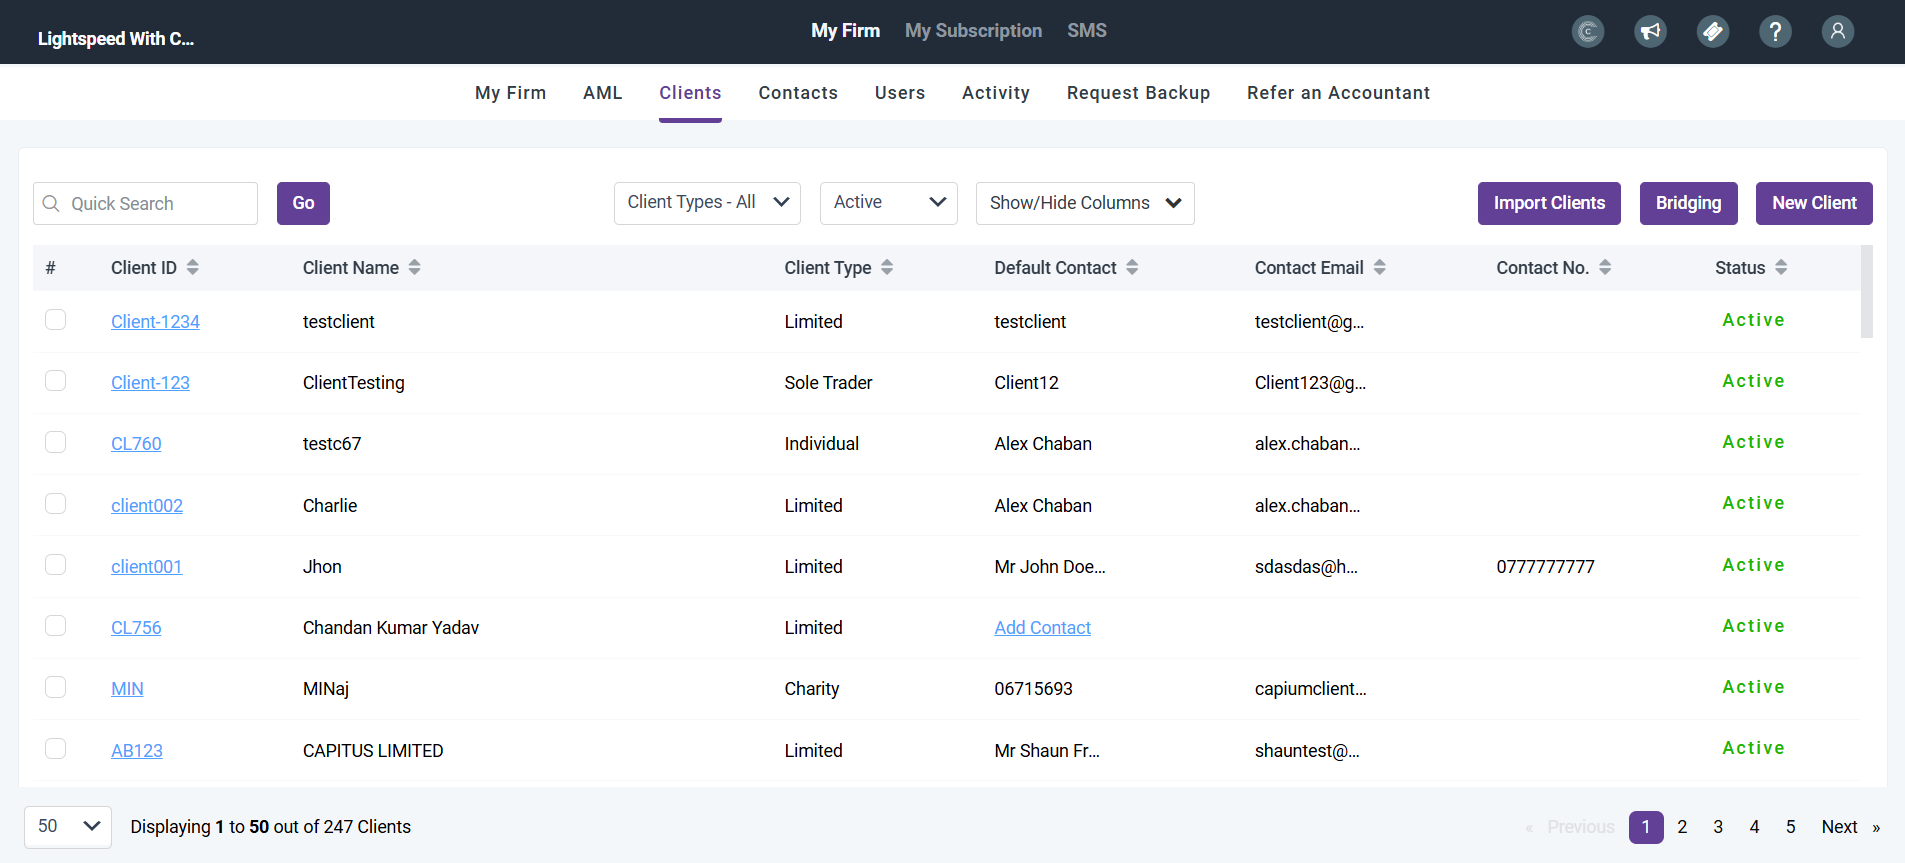Tick the checkbox for Client-1234 row
The height and width of the screenshot is (863, 1905).
coord(56,320)
